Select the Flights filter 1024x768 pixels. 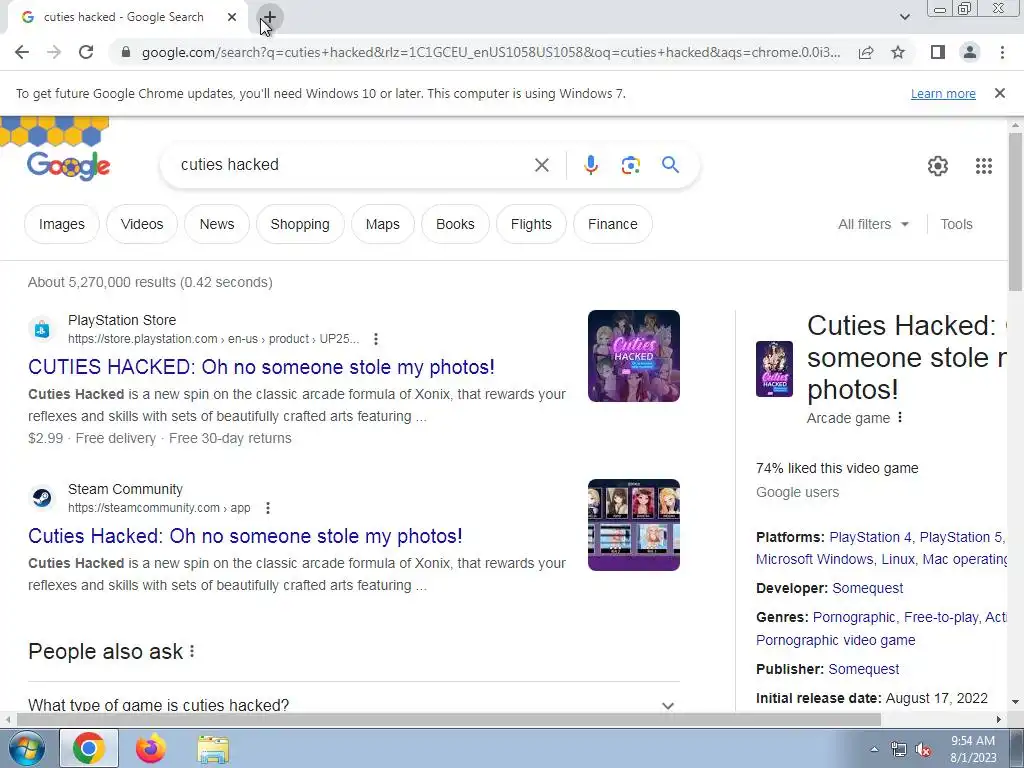[x=531, y=224]
